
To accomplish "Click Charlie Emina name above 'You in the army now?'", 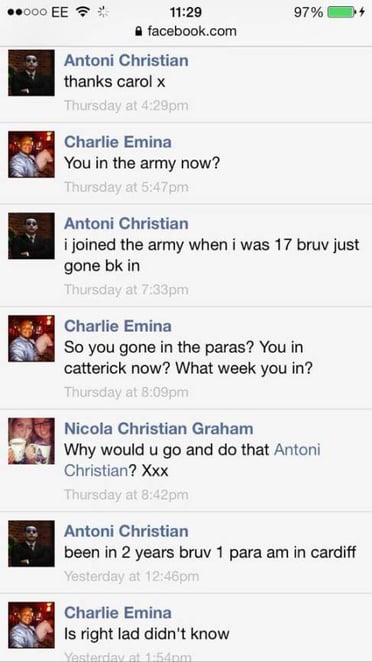I will 118,142.
